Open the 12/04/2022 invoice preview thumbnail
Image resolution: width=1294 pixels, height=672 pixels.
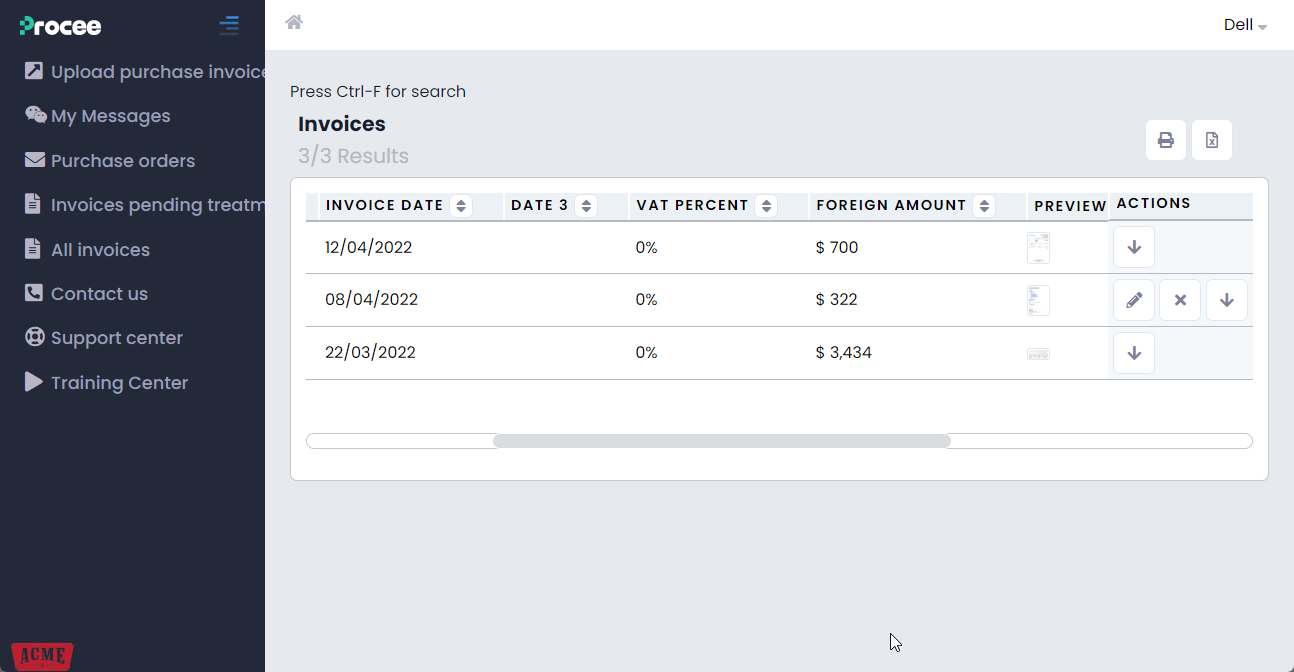pyautogui.click(x=1038, y=247)
